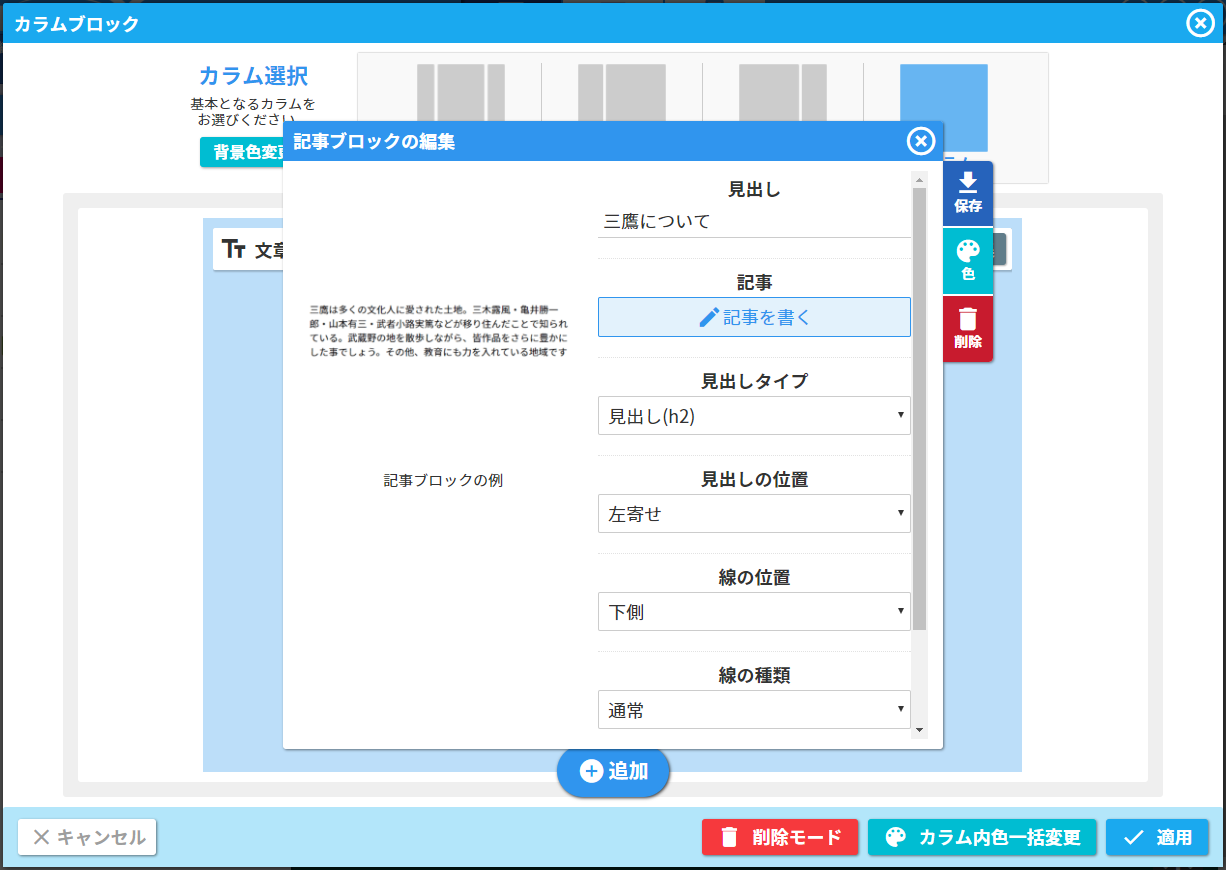The height and width of the screenshot is (870, 1226).
Task: Click the red 削除 trash icon
Action: 967,328
